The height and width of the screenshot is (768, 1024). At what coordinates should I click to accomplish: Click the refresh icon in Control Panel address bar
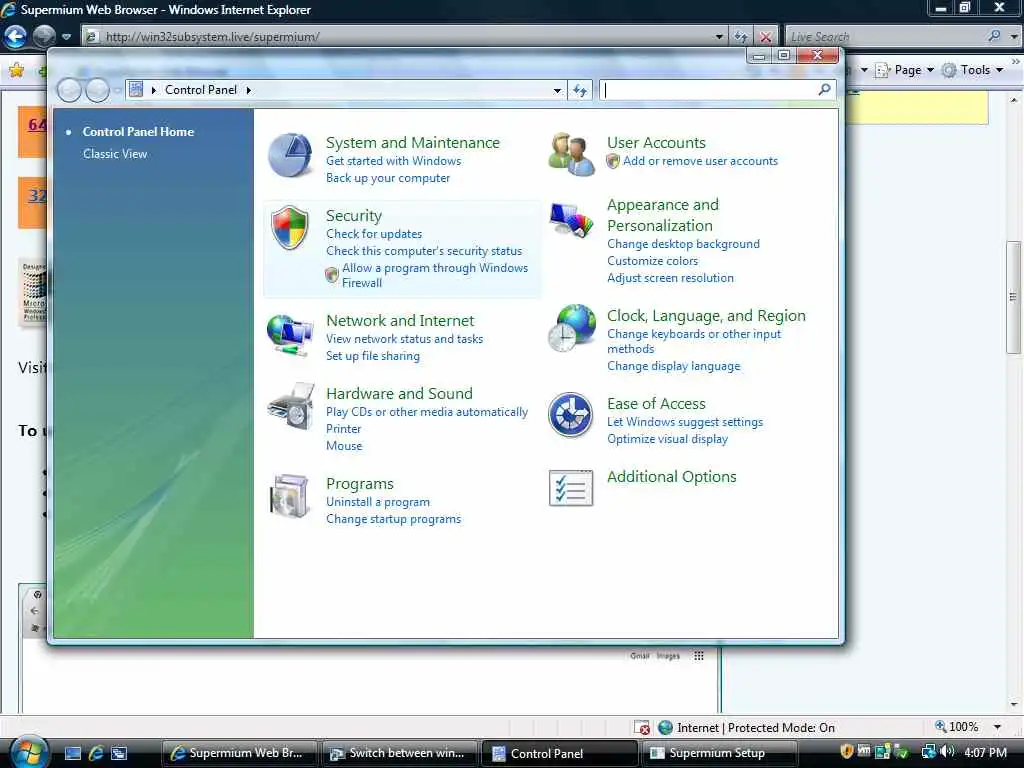click(580, 90)
